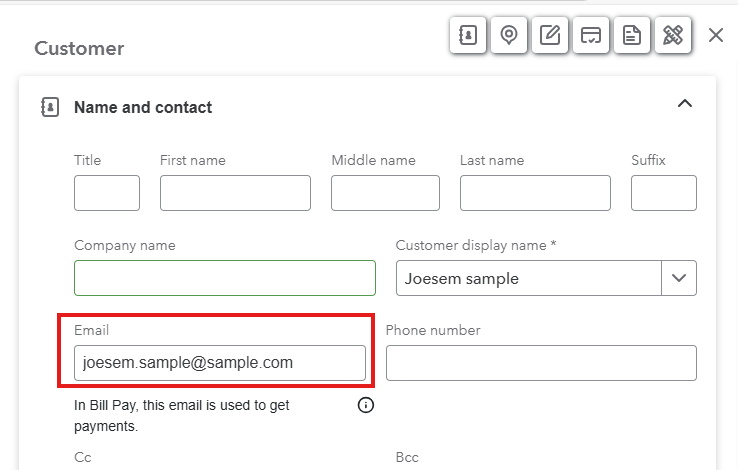Focus the Suffix field
The image size is (738, 470).
664,193
